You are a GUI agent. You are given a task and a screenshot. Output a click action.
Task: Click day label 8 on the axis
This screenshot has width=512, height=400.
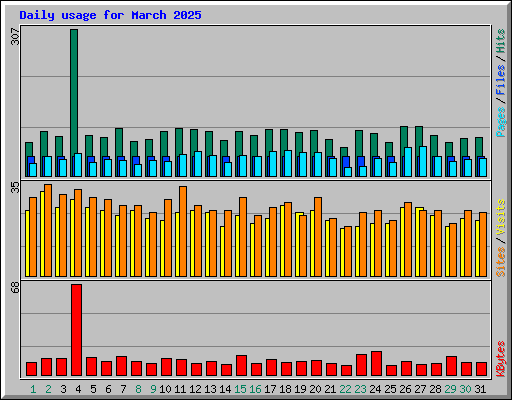click(138, 389)
